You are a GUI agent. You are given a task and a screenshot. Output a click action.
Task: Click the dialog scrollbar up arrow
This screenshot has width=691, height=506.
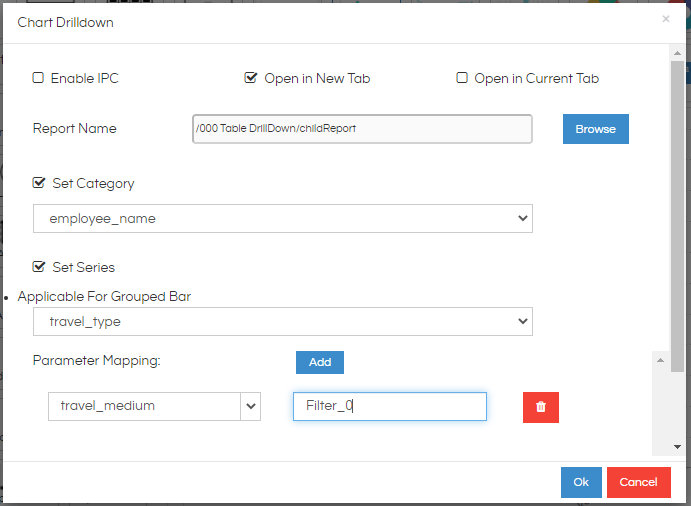tap(677, 53)
